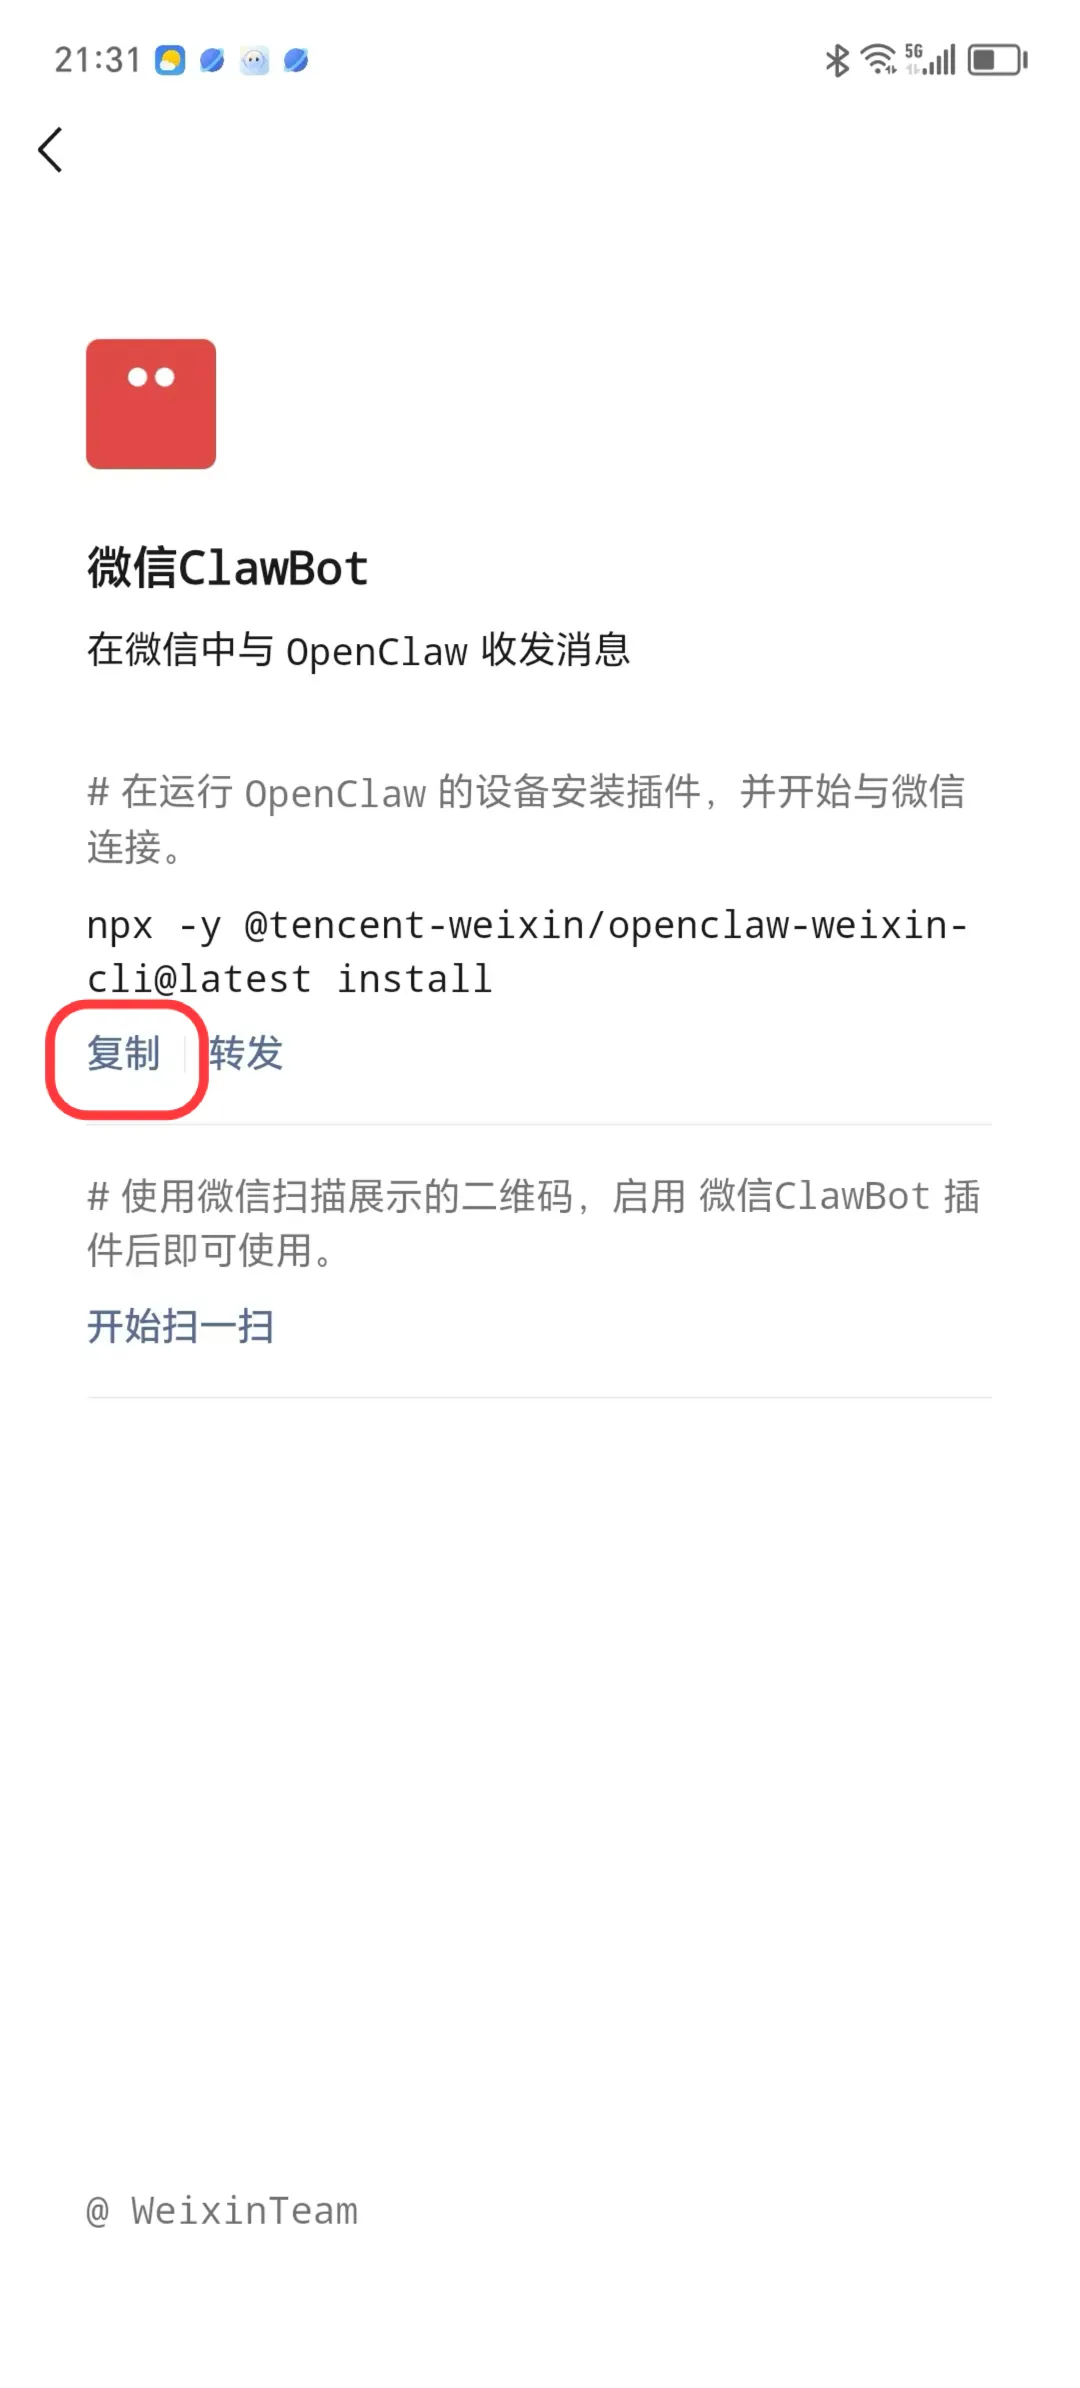Tap the last blue planet notification icon
The image size is (1080, 2388).
[x=296, y=61]
